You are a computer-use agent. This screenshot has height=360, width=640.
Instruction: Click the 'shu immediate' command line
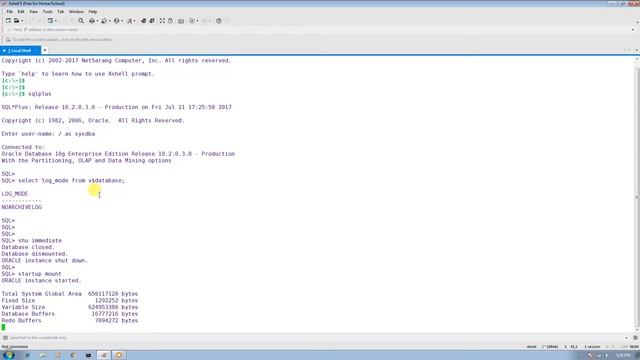pos(31,240)
